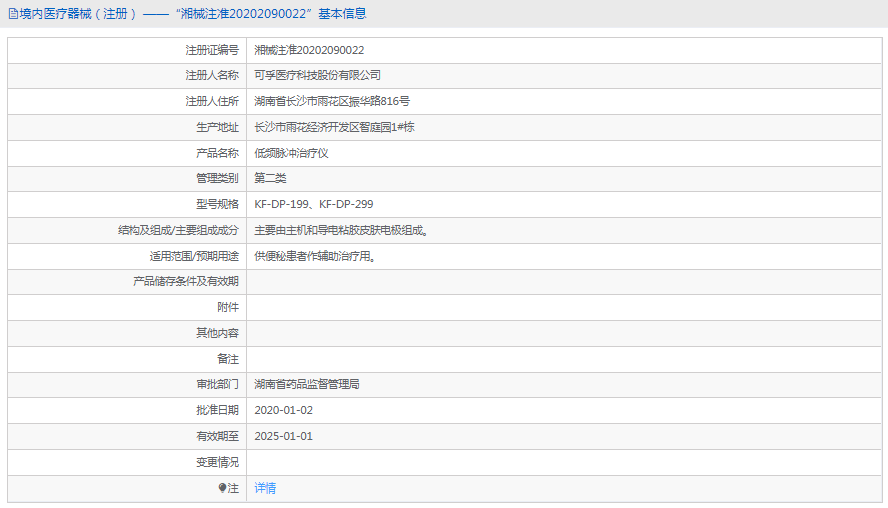Click the 变更情况 label
The width and height of the screenshot is (888, 508).
coord(217,462)
